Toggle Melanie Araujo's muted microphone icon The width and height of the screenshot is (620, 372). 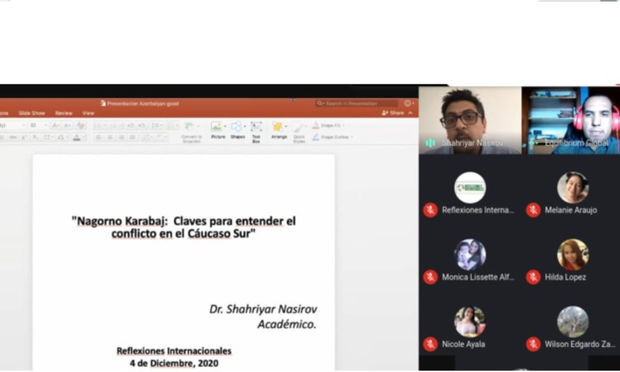coord(533,210)
